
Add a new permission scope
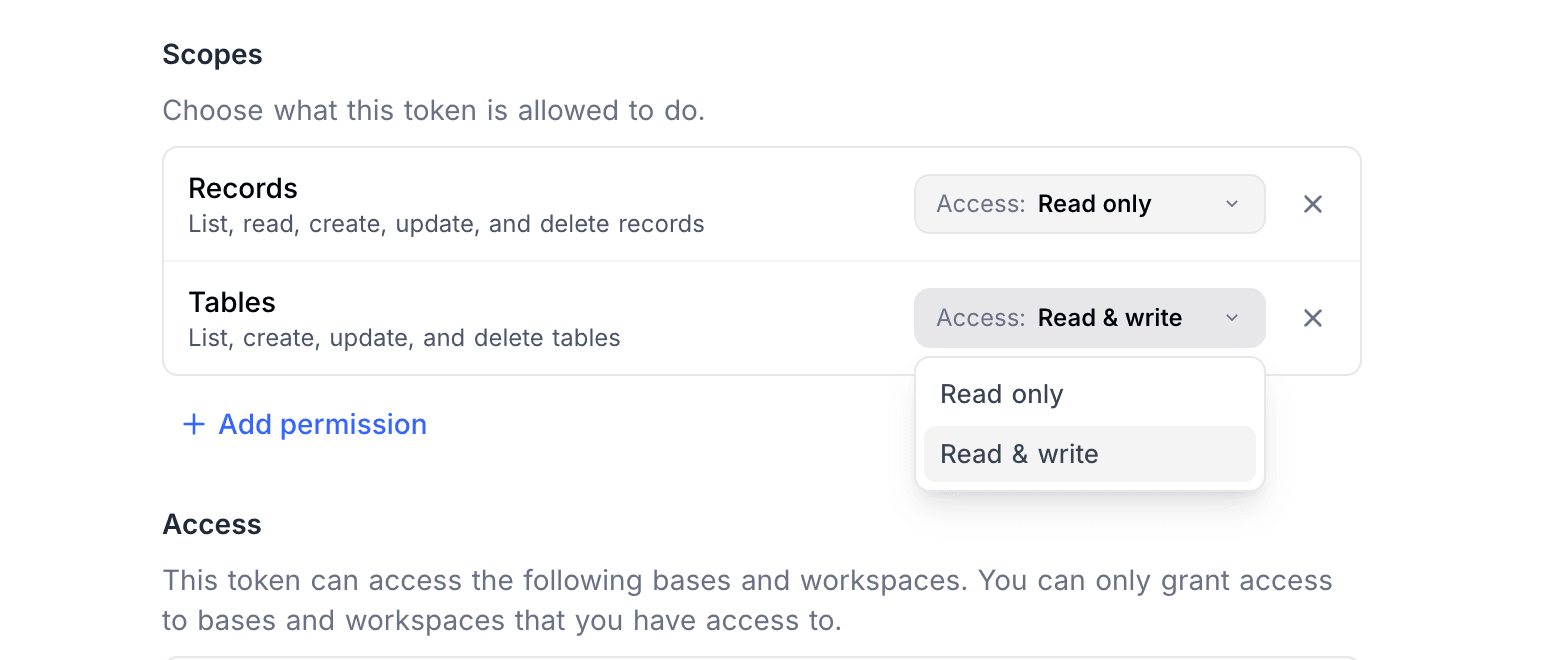[305, 424]
